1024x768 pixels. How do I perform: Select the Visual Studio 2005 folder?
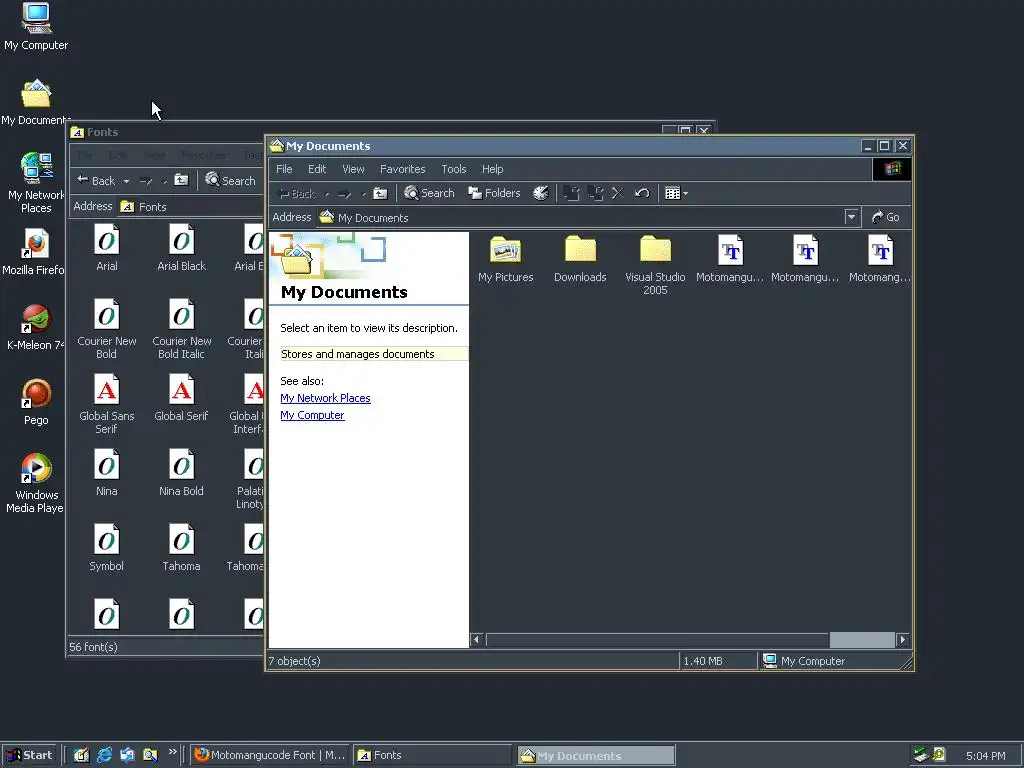click(x=655, y=265)
